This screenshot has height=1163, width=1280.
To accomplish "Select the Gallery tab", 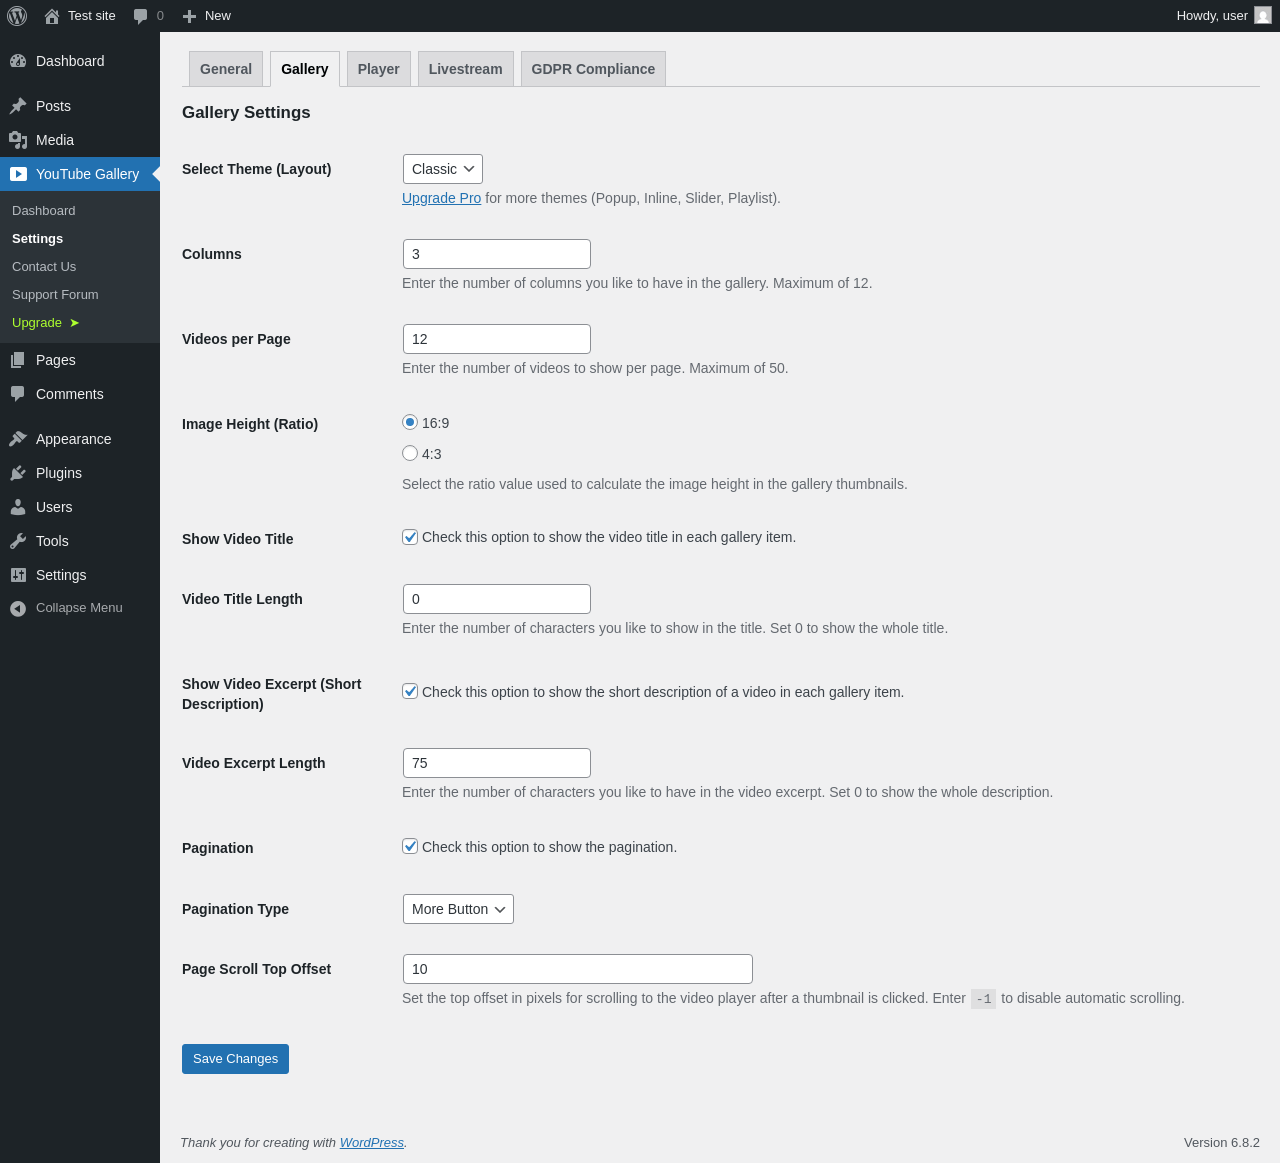I will coord(305,69).
